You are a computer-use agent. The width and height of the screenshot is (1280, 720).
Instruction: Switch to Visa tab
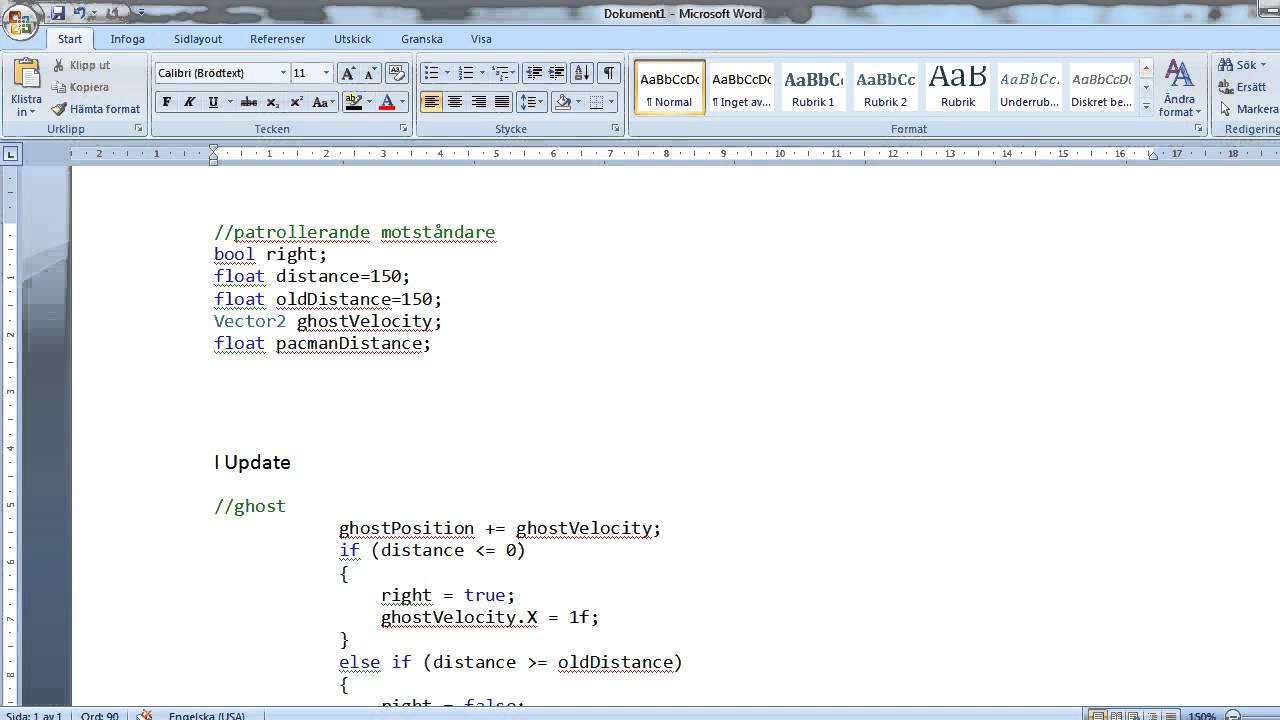pos(481,39)
